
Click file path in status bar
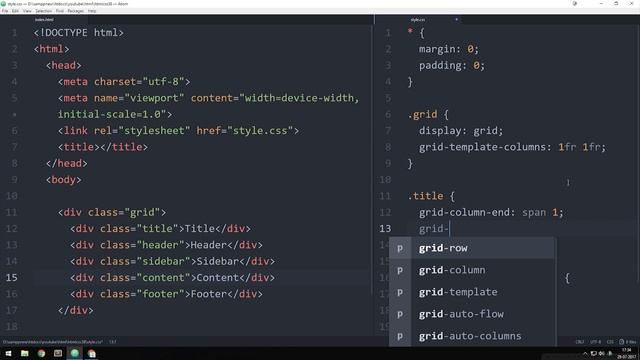click(53, 342)
